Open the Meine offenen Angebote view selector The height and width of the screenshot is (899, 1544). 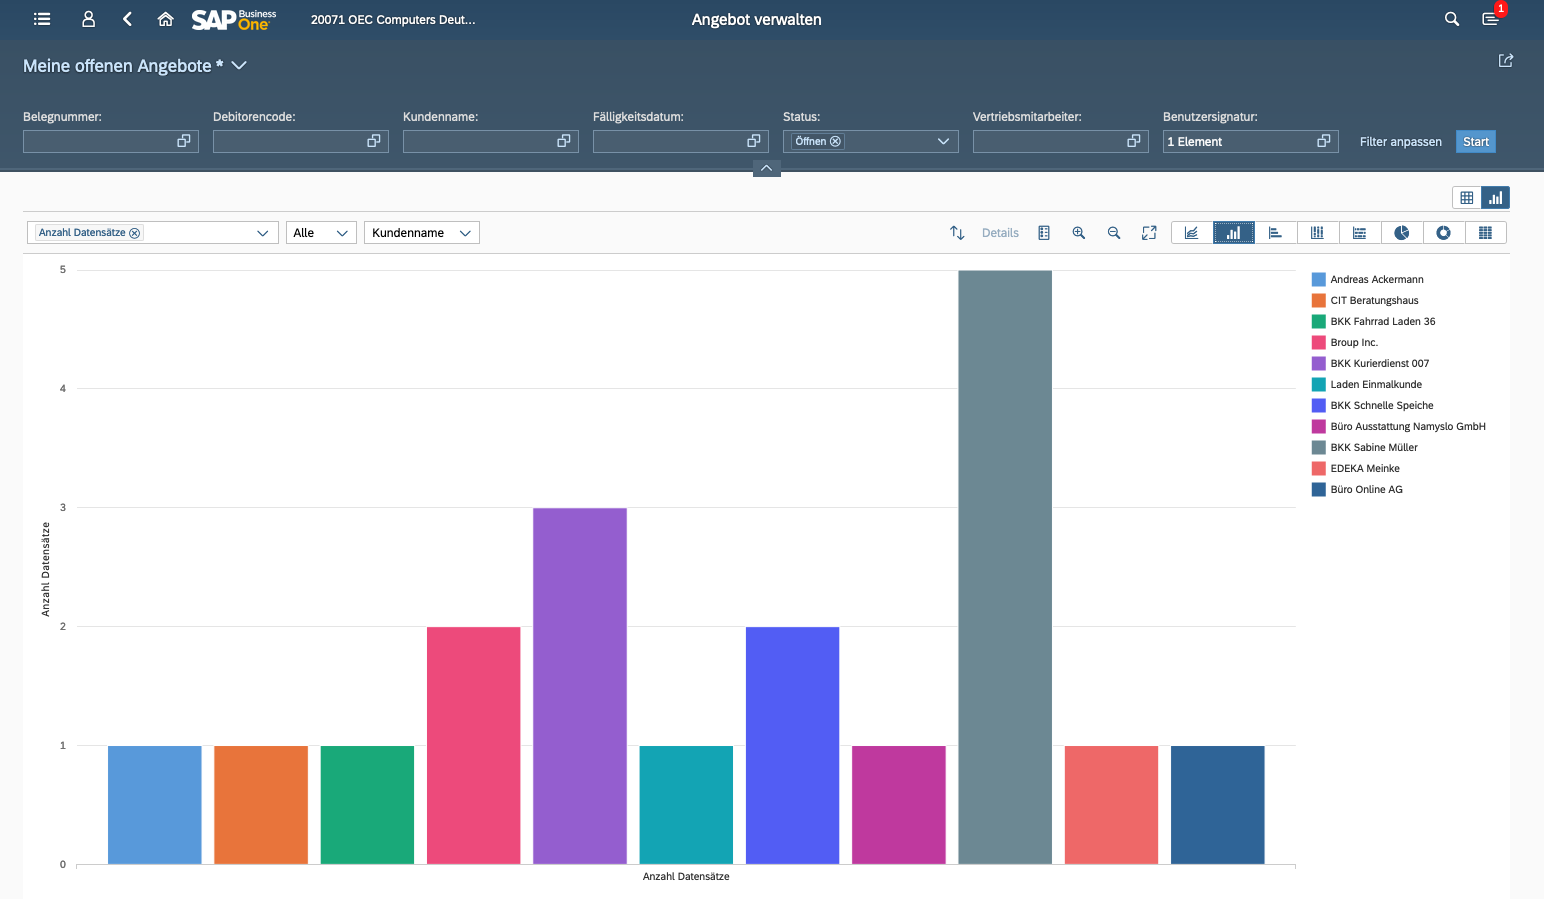[239, 66]
